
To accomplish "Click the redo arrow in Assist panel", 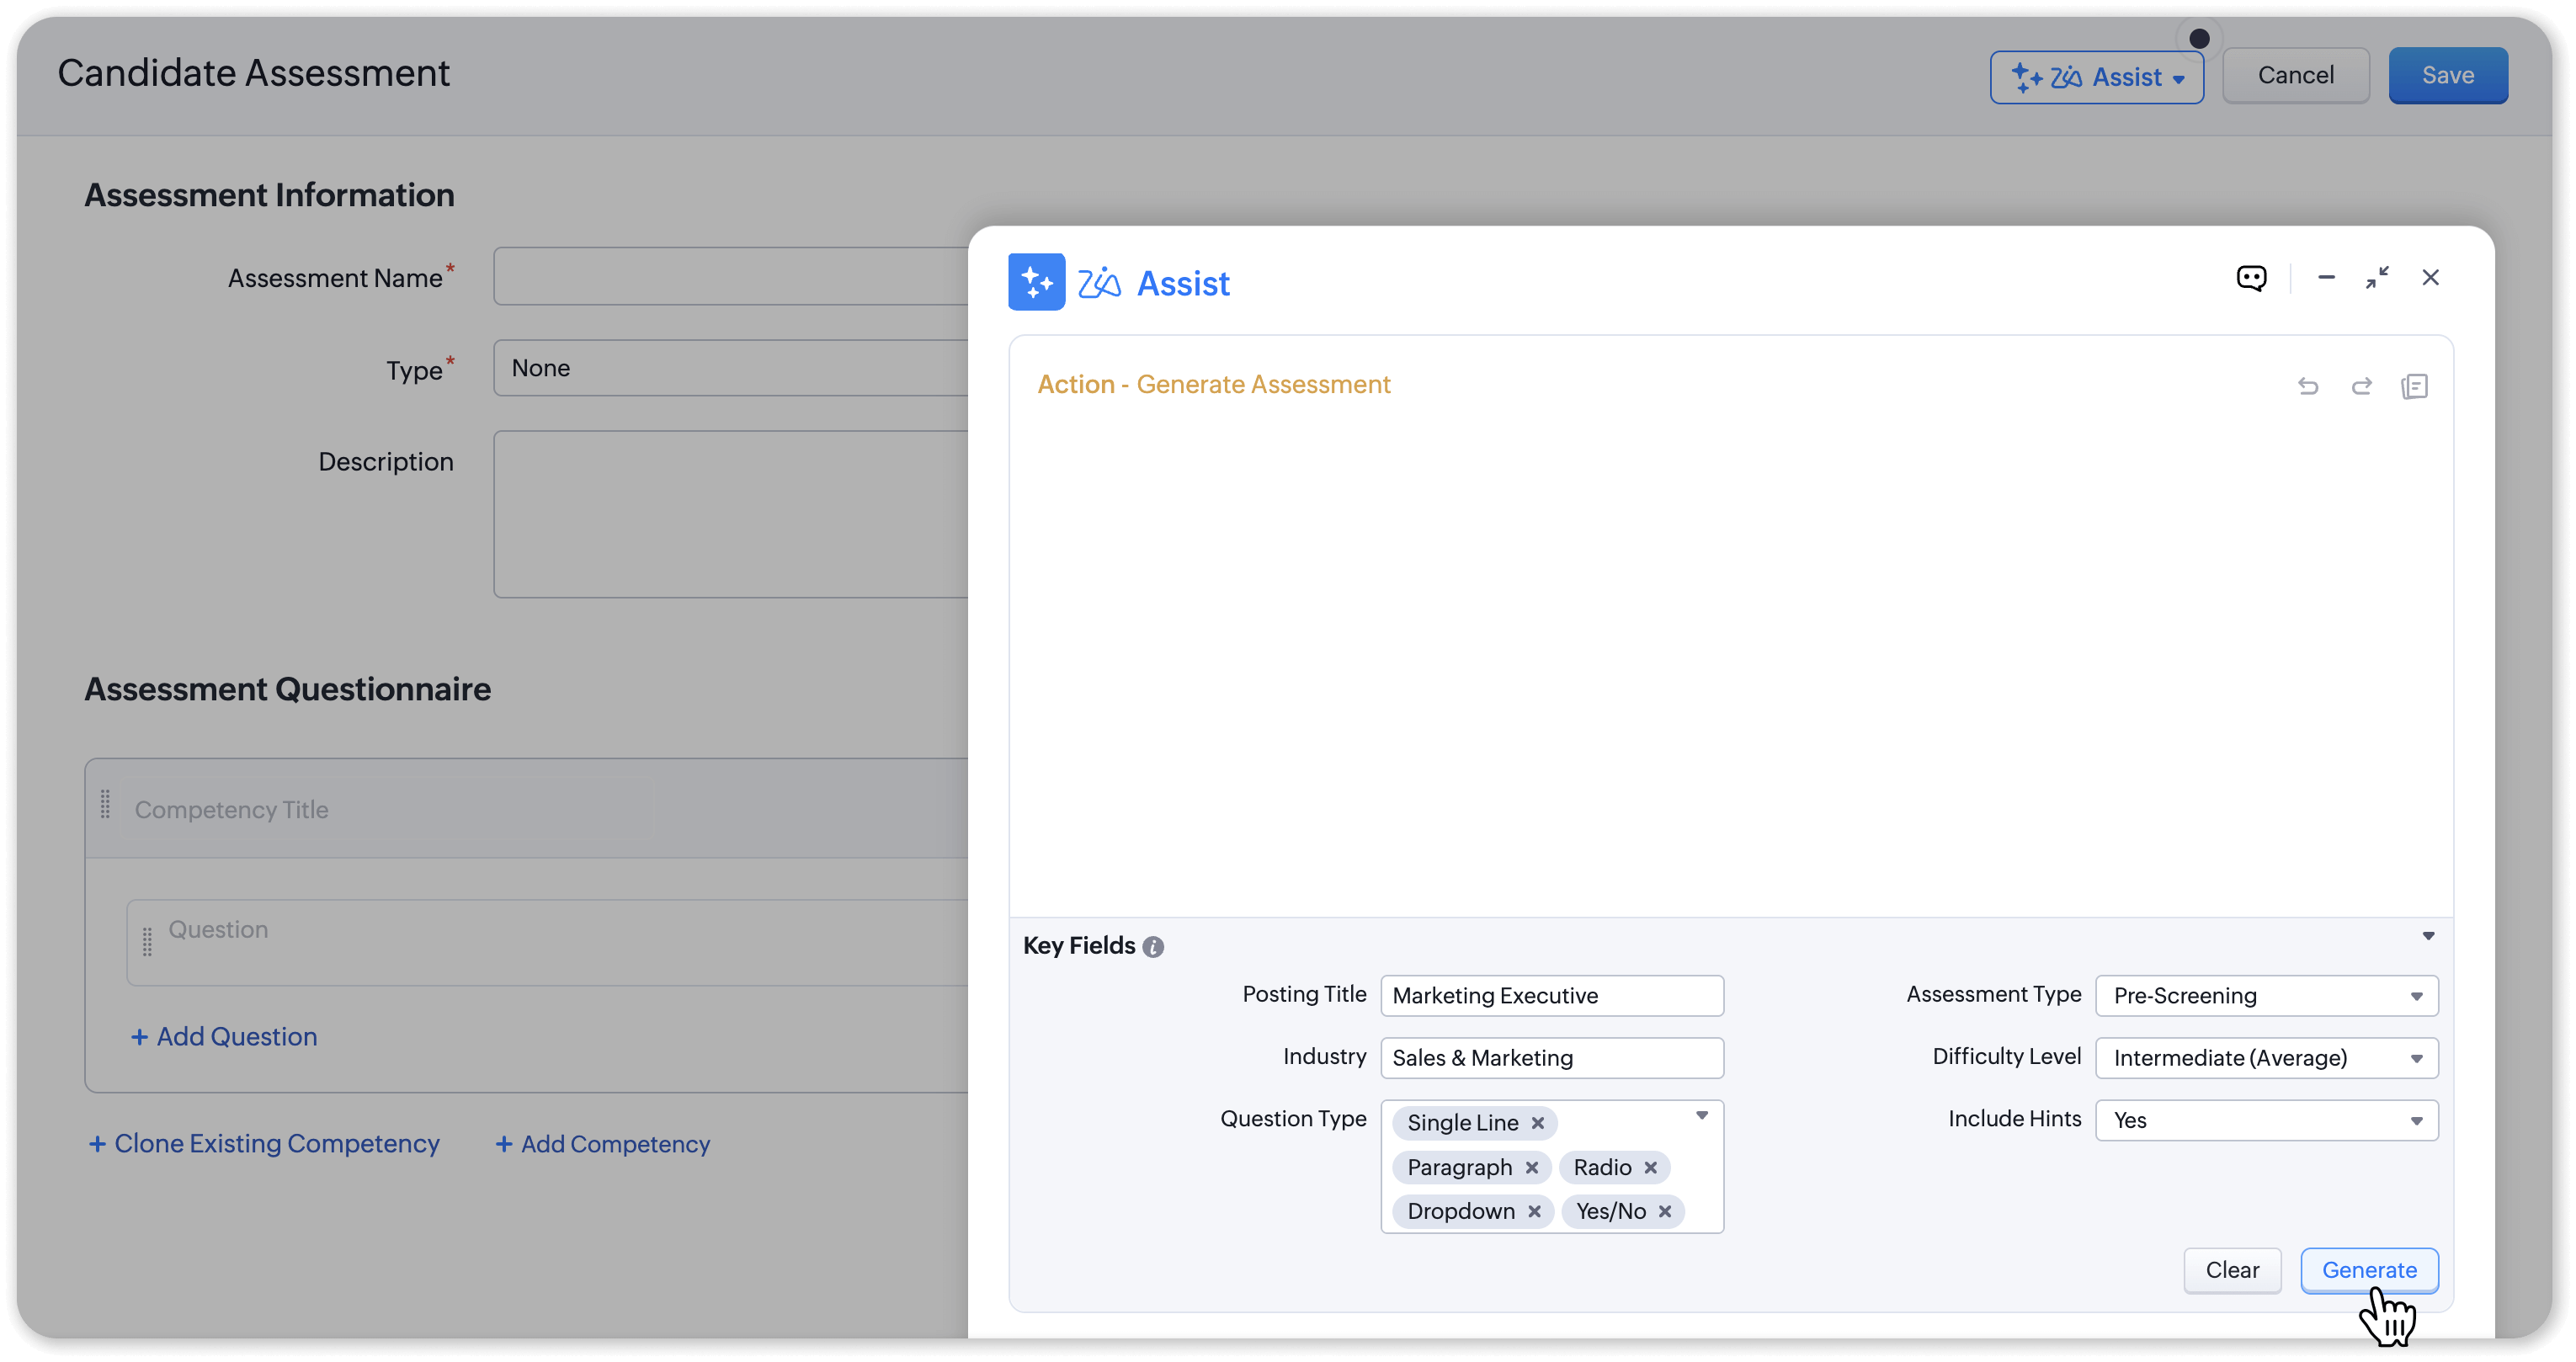I will [x=2361, y=386].
